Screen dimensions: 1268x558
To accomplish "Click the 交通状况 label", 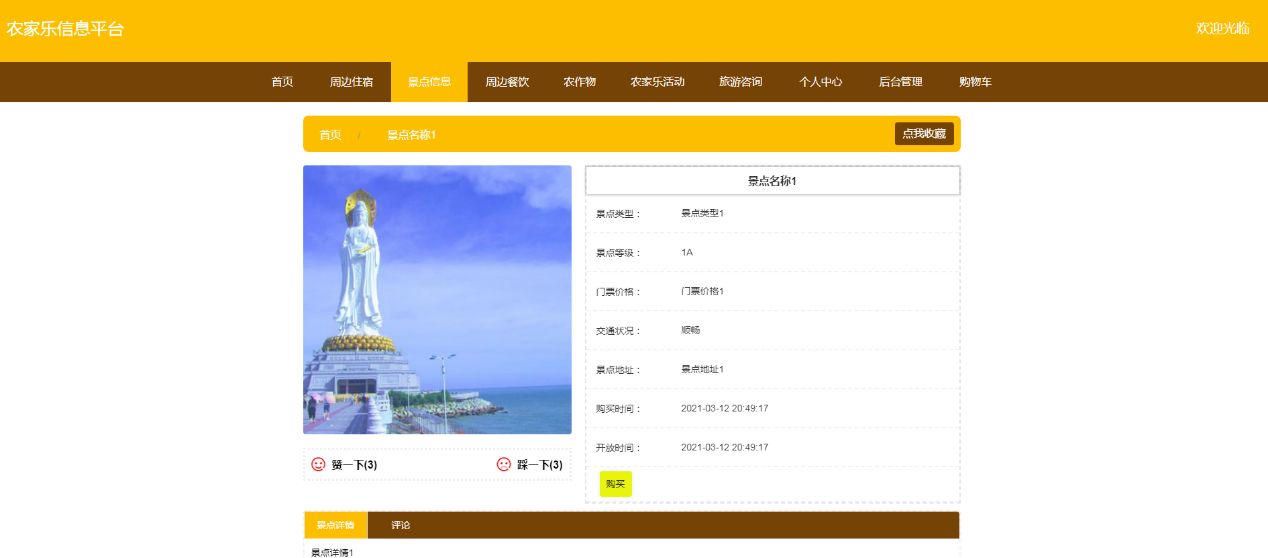I will click(x=618, y=331).
